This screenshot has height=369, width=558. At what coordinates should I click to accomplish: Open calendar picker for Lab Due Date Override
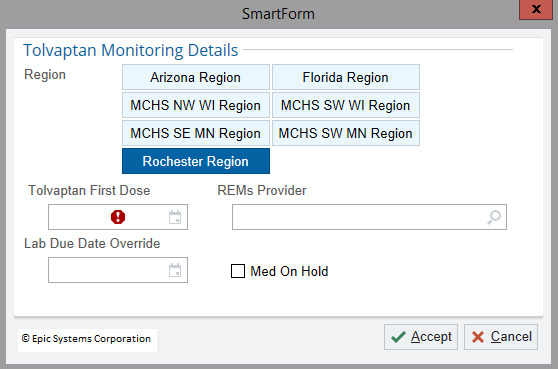coord(175,270)
